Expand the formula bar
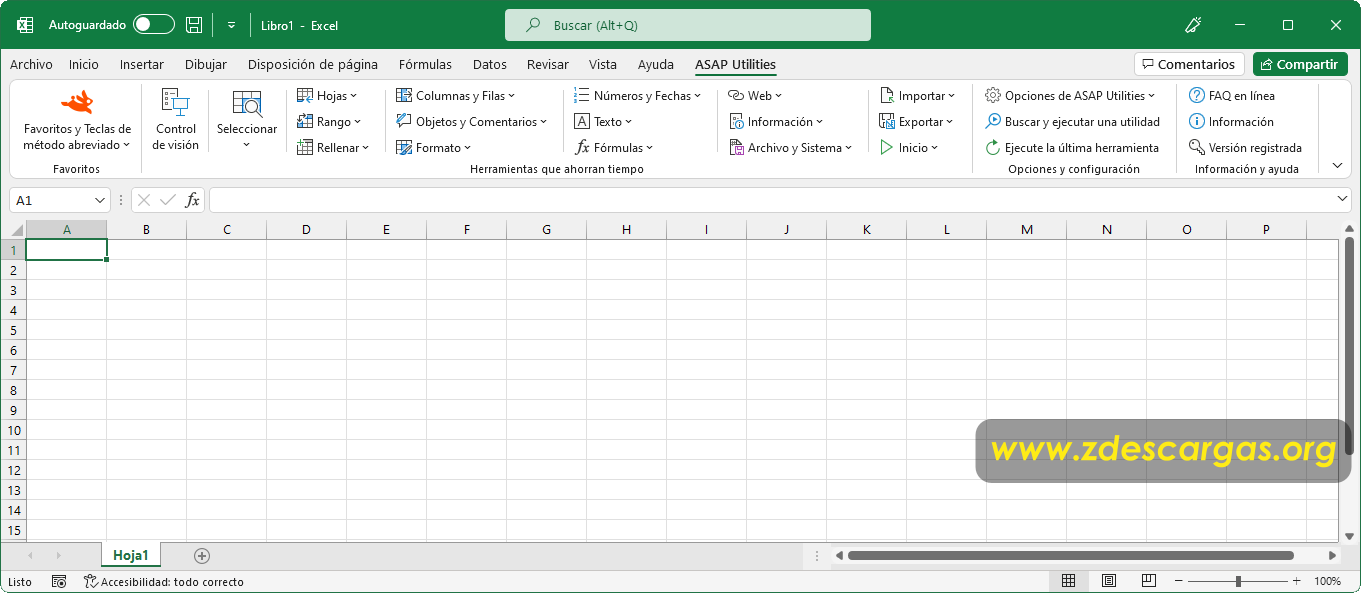The image size is (1361, 593). (x=1342, y=200)
